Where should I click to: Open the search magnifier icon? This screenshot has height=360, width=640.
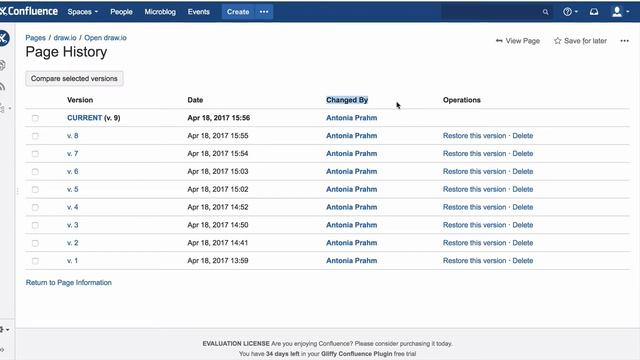tap(545, 12)
